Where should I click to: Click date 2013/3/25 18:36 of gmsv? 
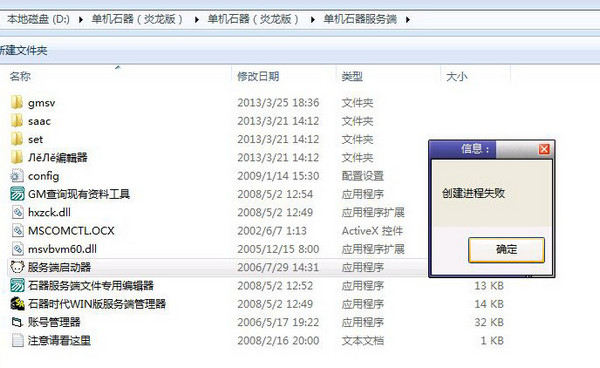click(x=278, y=103)
